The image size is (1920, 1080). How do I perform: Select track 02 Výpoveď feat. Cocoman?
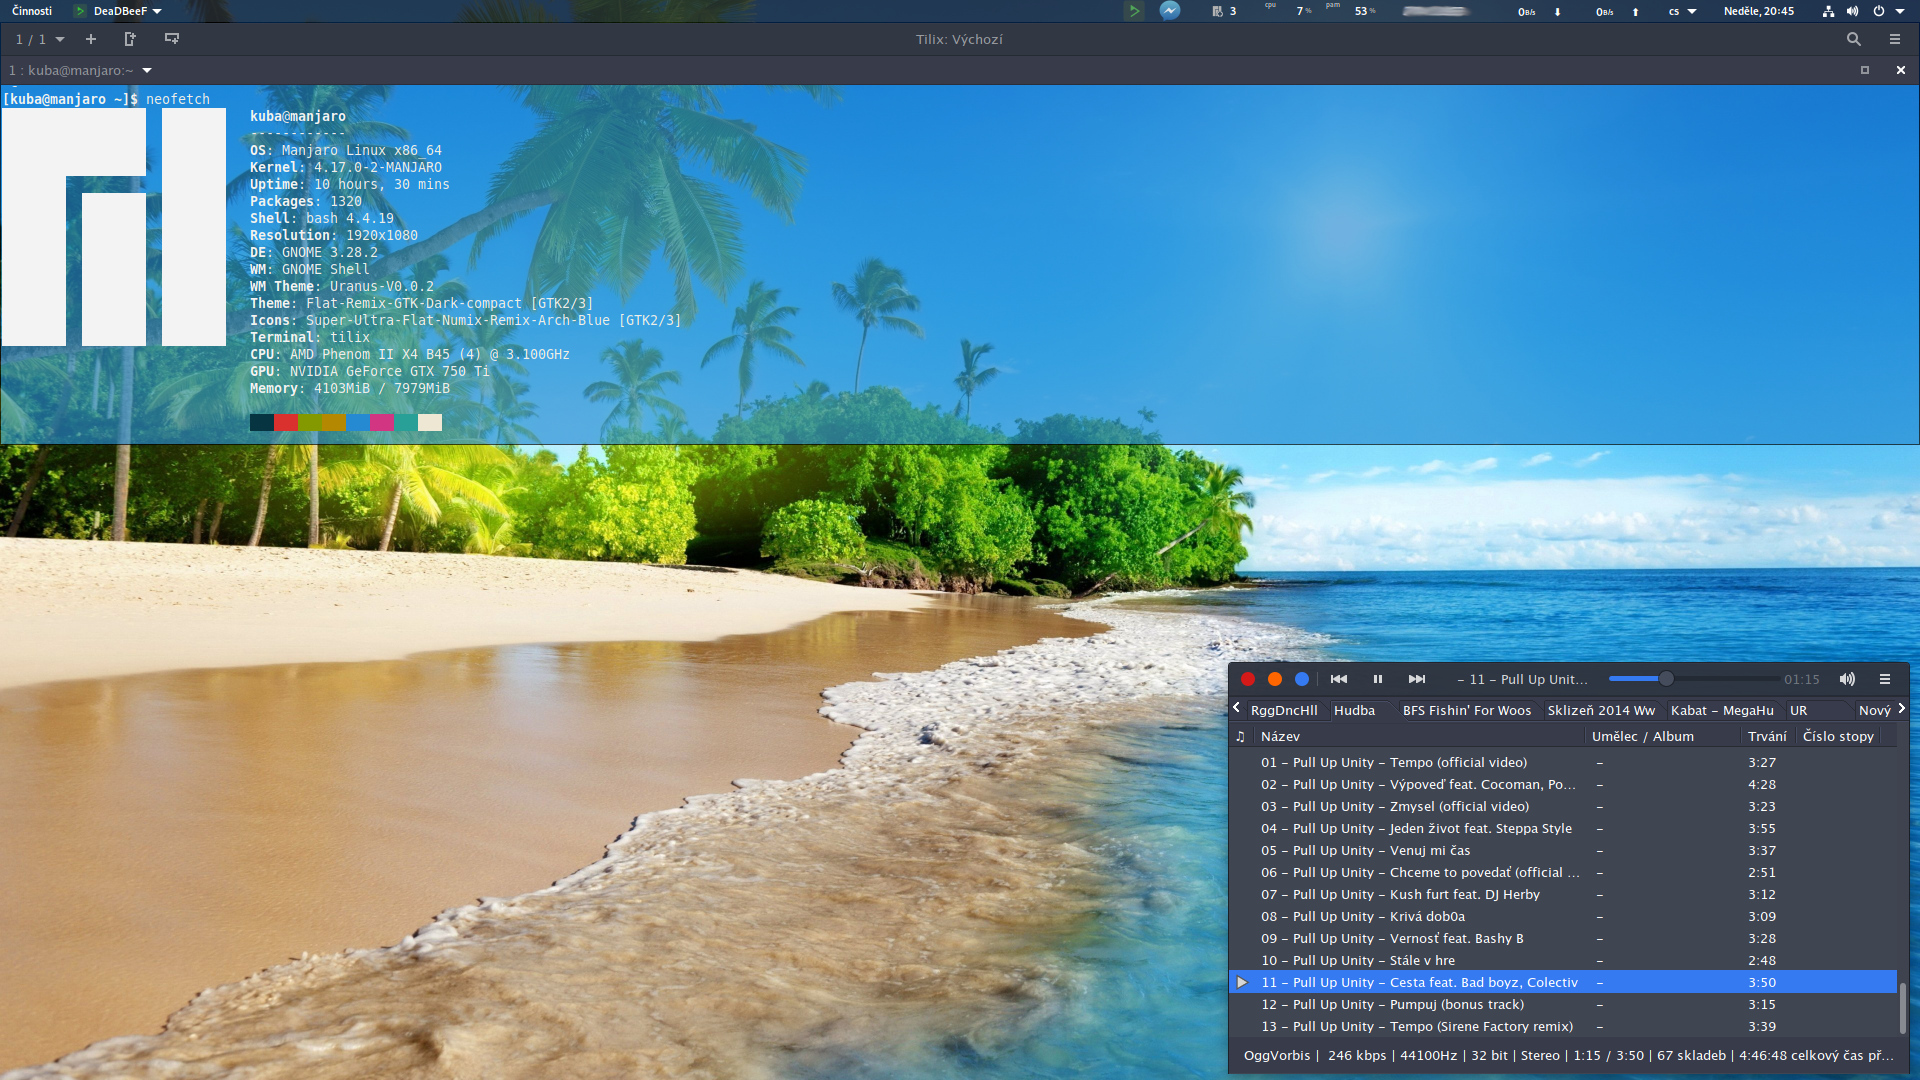point(1563,784)
